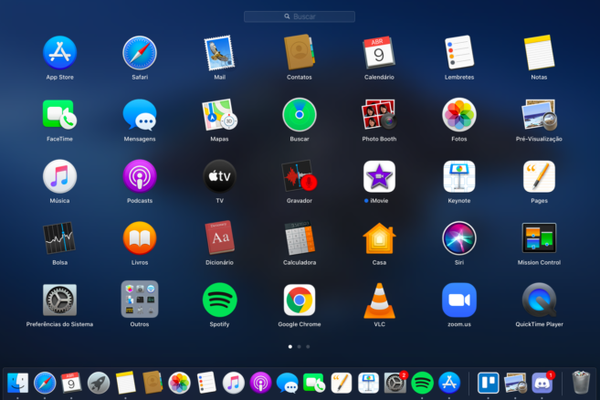Screen dimensions: 600x400
Task: Open App Store from Launchpad grid
Action: pos(60,53)
